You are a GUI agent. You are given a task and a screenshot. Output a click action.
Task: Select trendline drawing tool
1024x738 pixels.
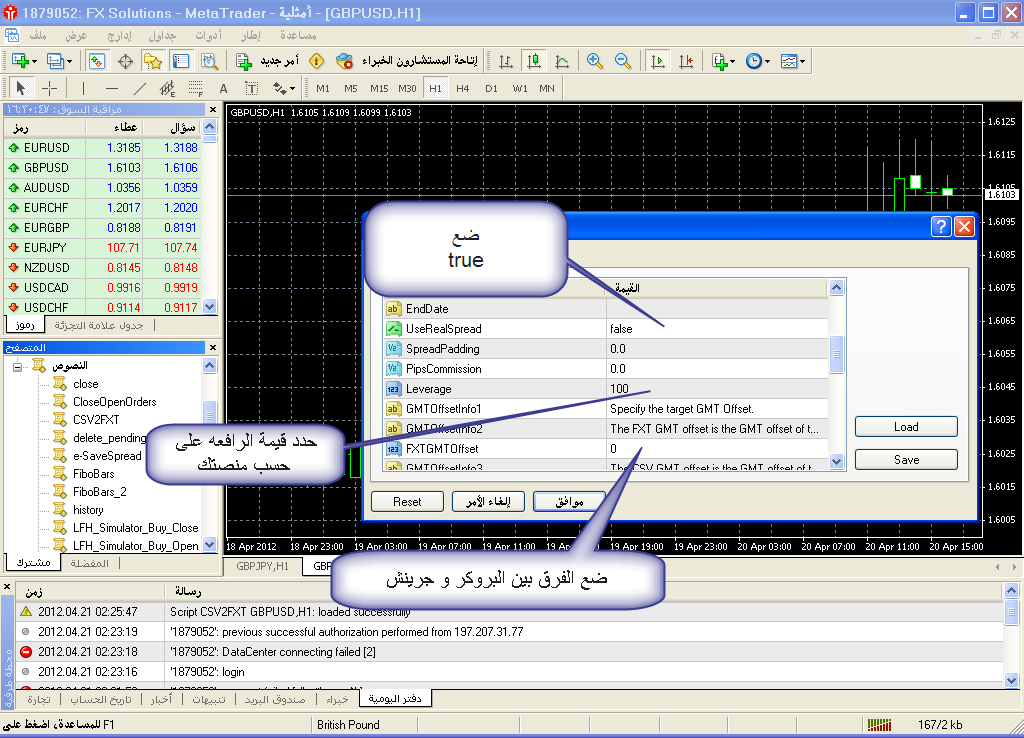(x=140, y=88)
